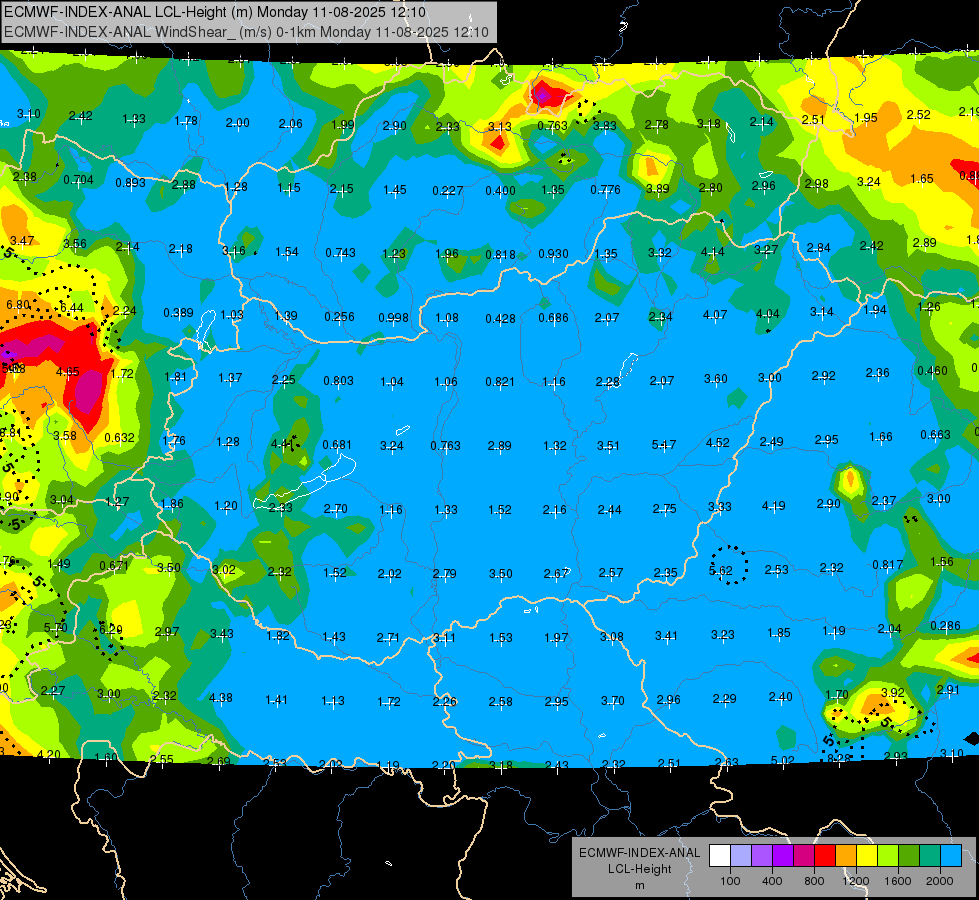The width and height of the screenshot is (979, 900).
Task: Click the grid value 0.776
Action: click(x=606, y=189)
